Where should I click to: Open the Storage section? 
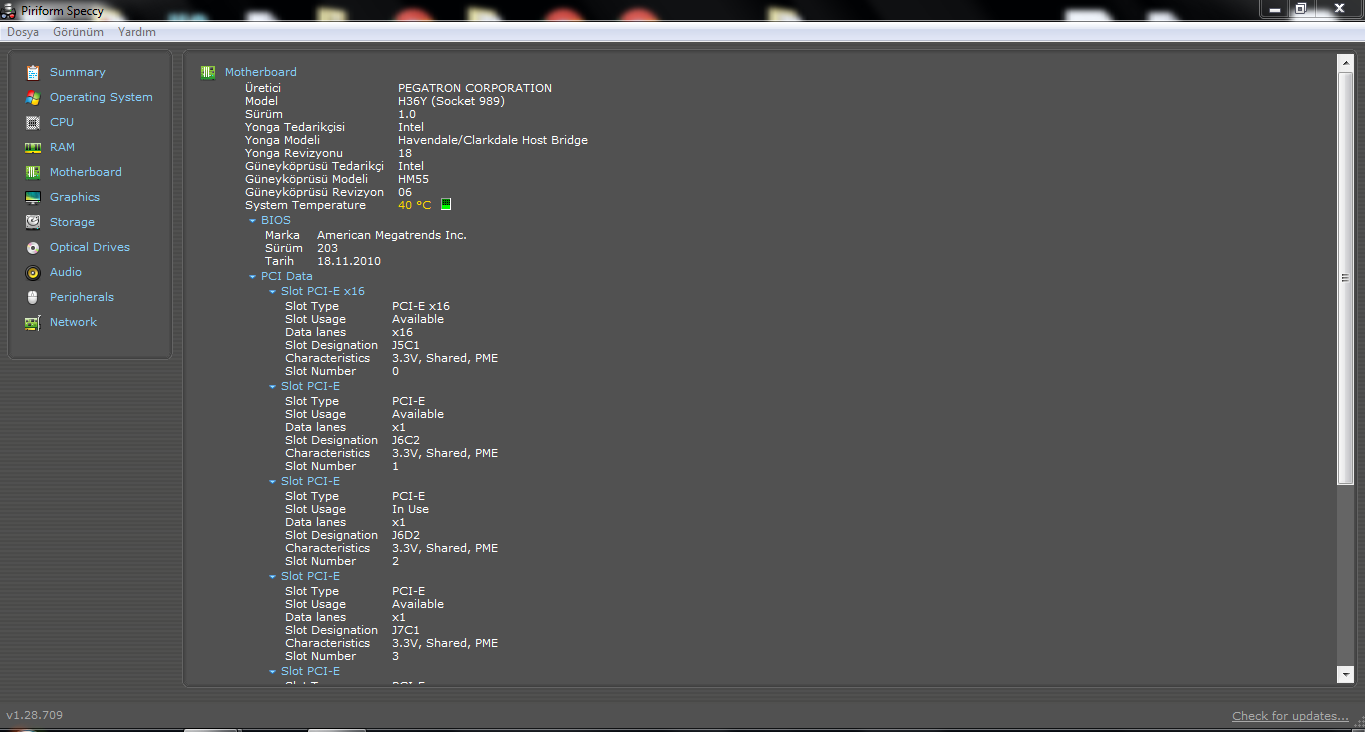(72, 222)
